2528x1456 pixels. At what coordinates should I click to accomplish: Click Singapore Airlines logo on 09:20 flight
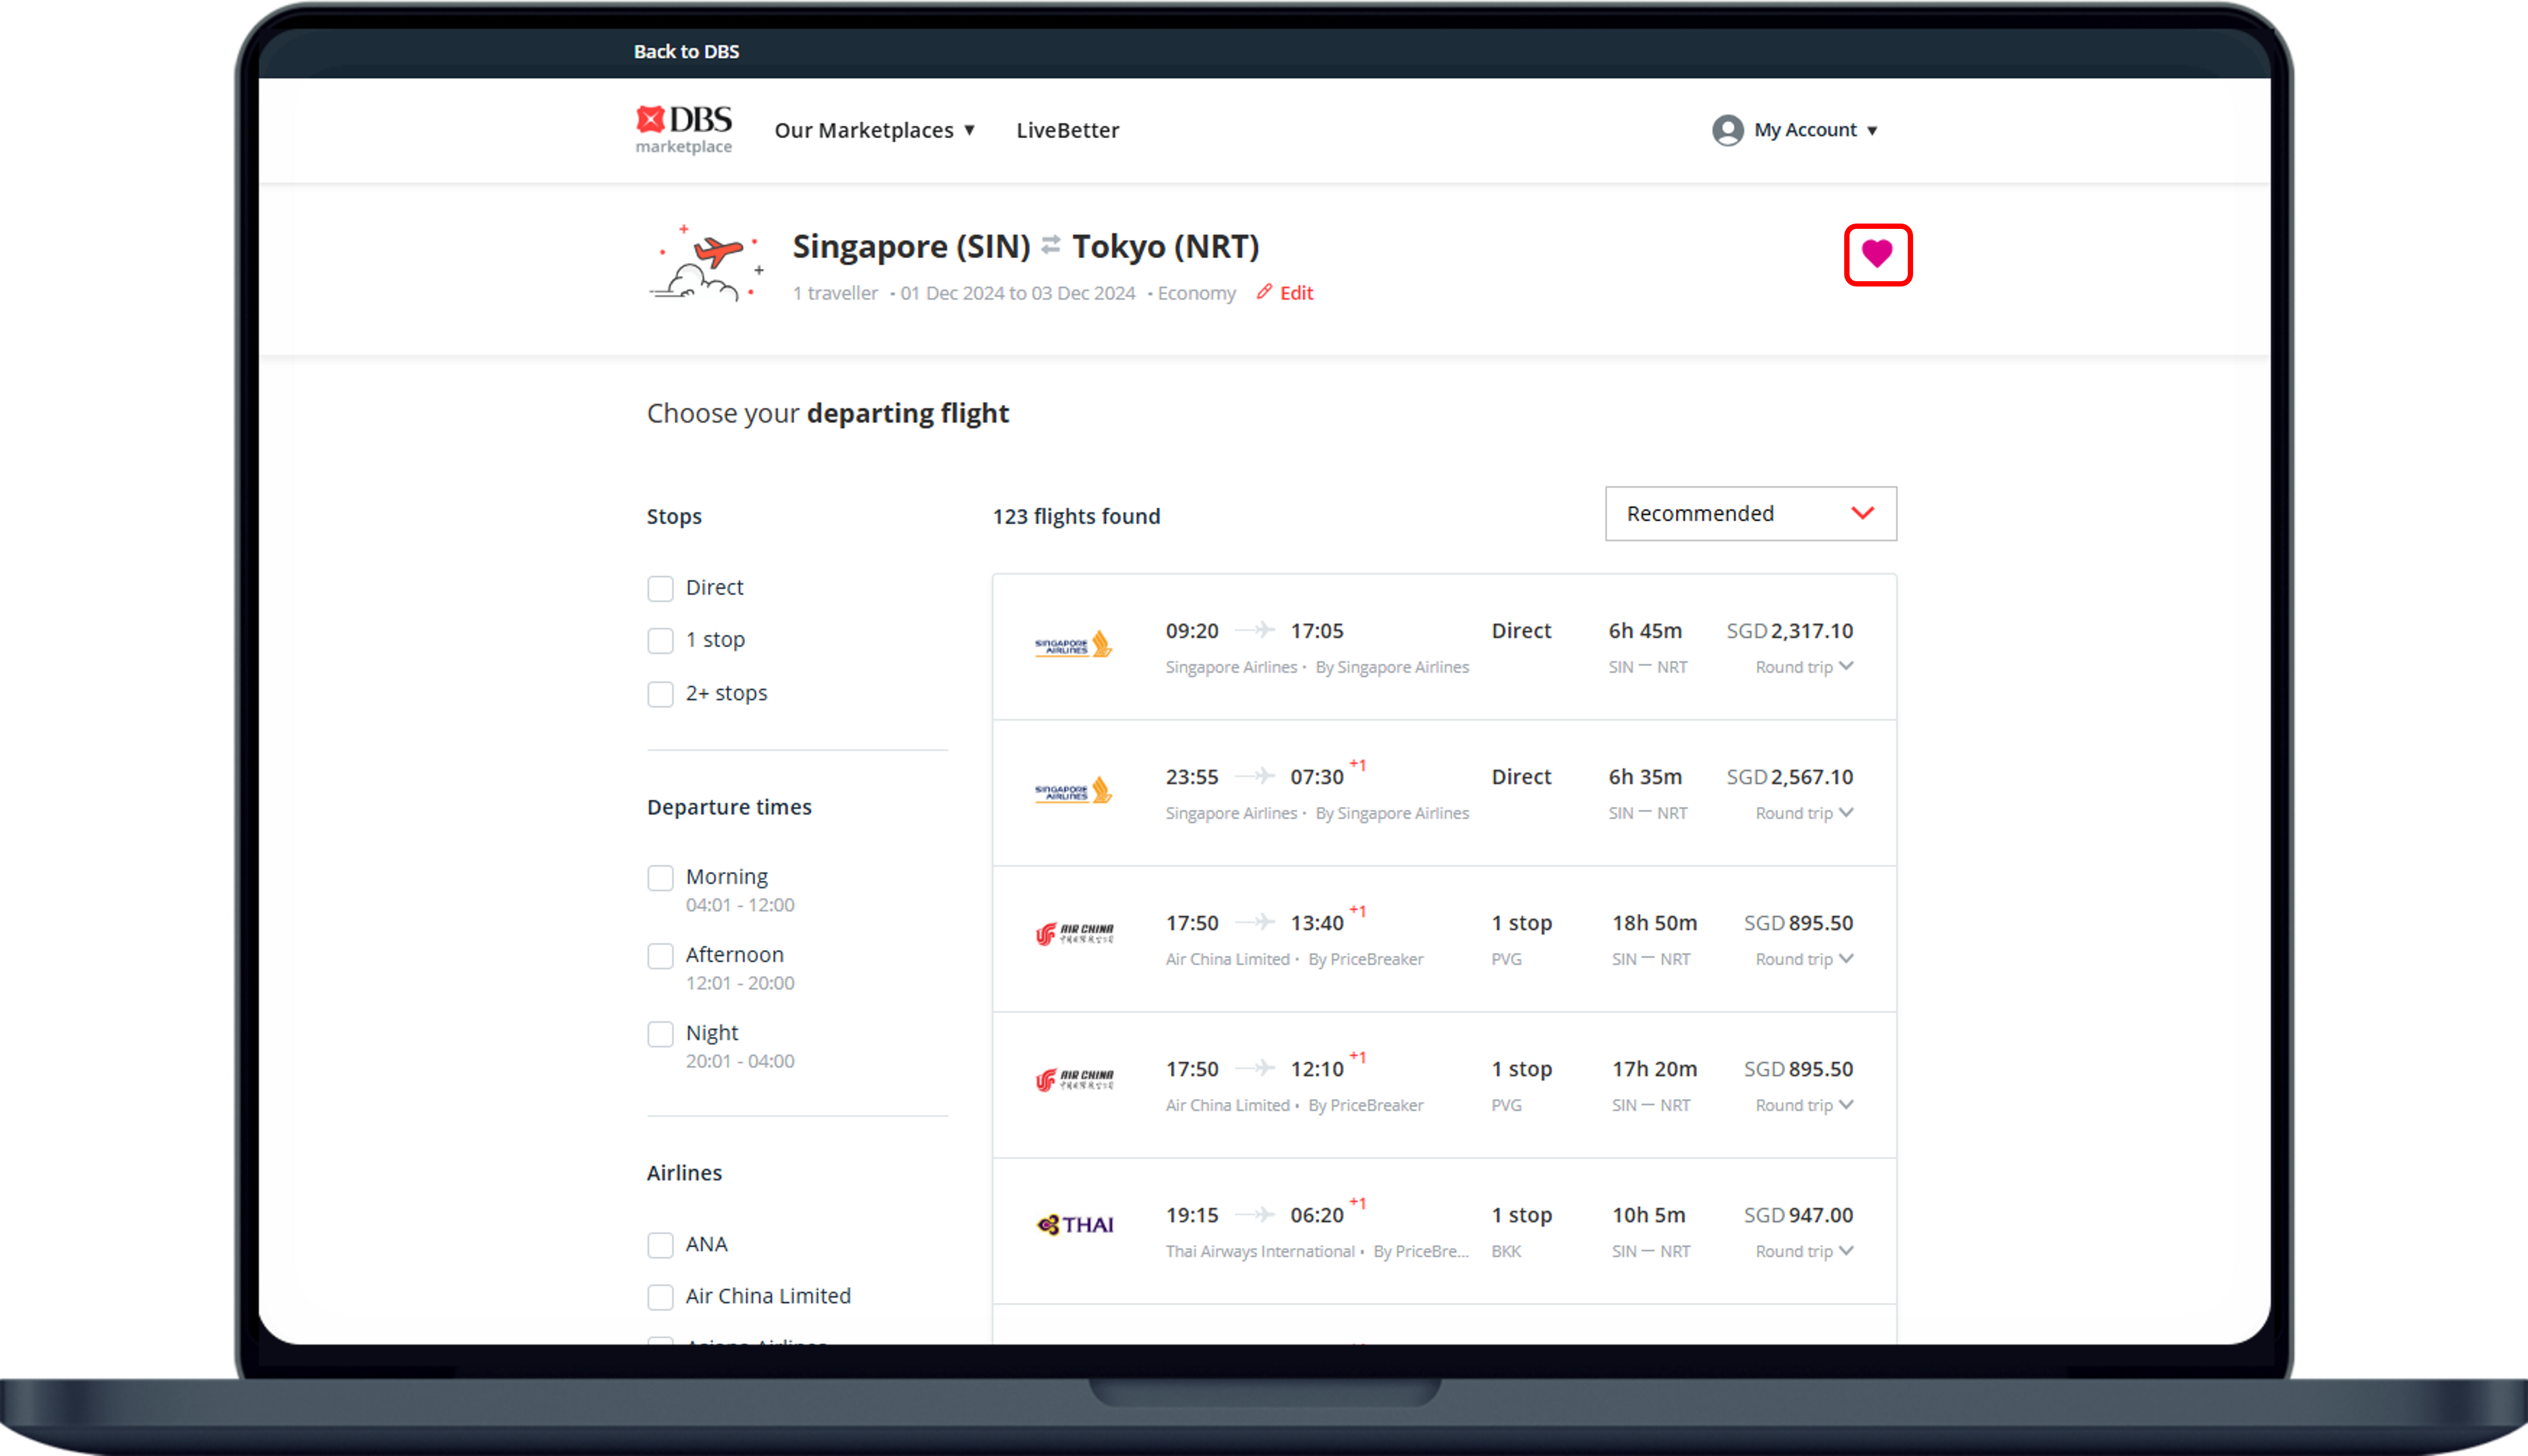[1073, 645]
